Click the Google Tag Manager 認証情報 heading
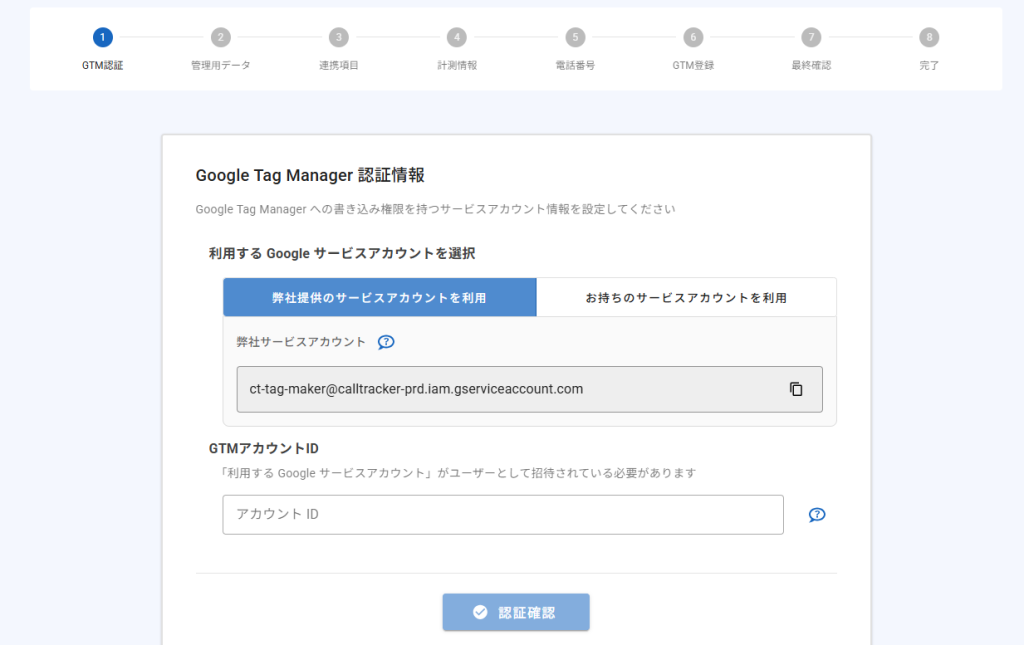This screenshot has height=645, width=1024. (310, 175)
